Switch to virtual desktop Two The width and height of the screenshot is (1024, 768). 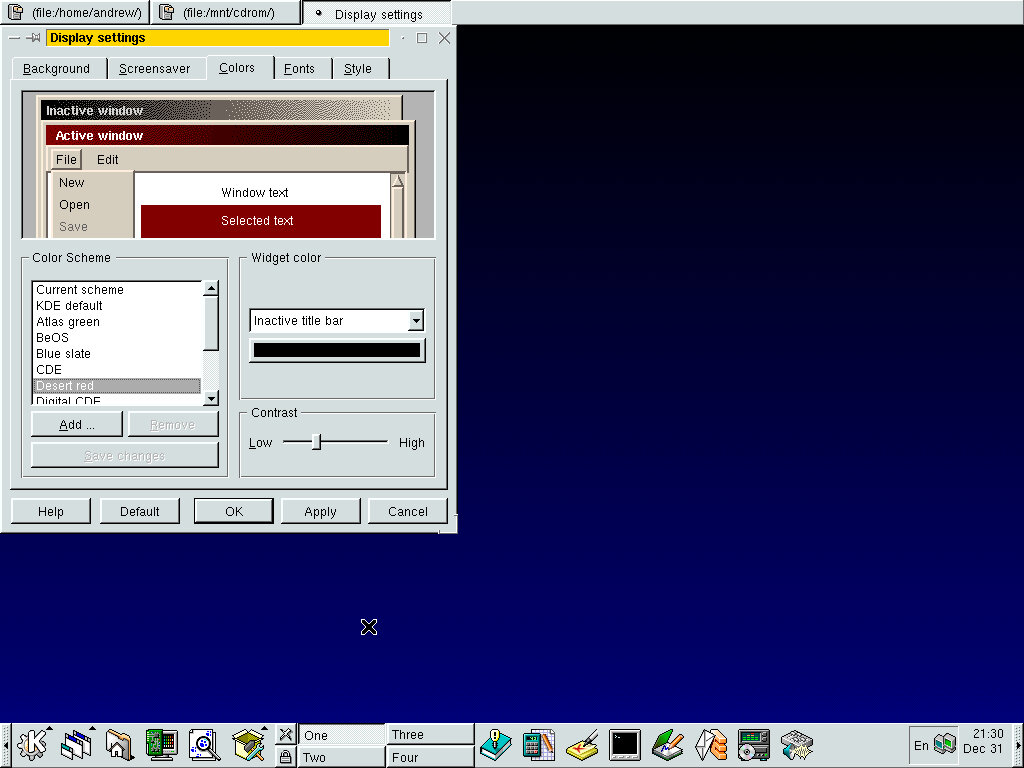[x=341, y=757]
